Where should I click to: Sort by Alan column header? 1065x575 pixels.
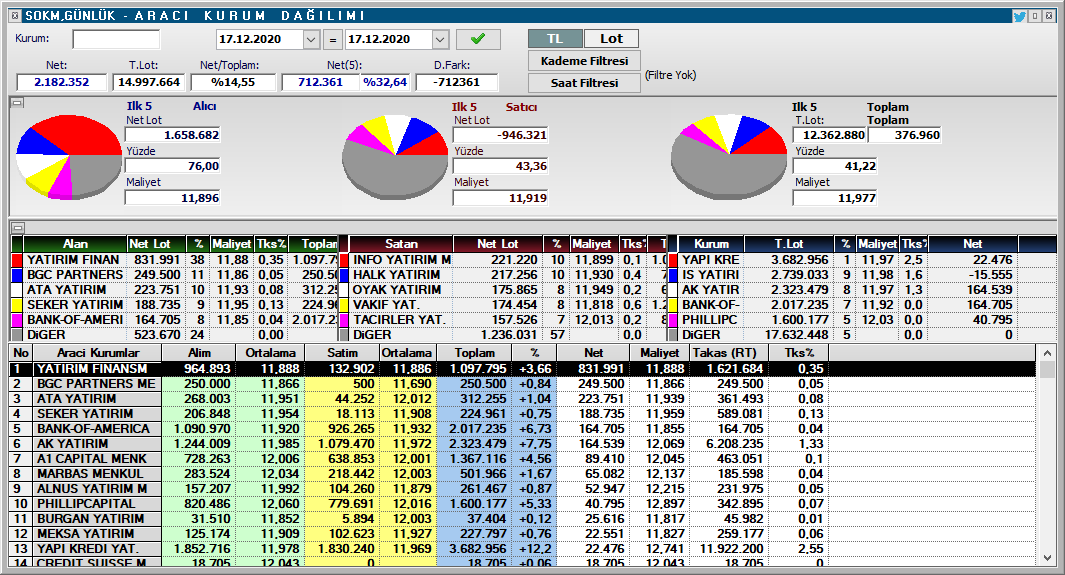tap(75, 244)
